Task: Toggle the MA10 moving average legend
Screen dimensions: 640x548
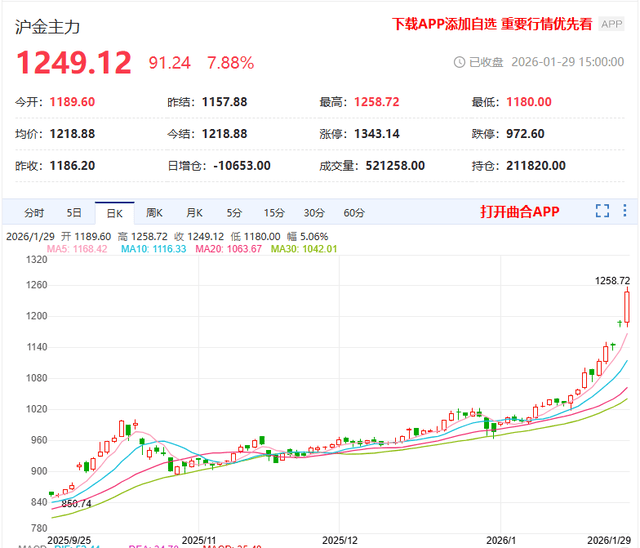Action: coord(155,249)
